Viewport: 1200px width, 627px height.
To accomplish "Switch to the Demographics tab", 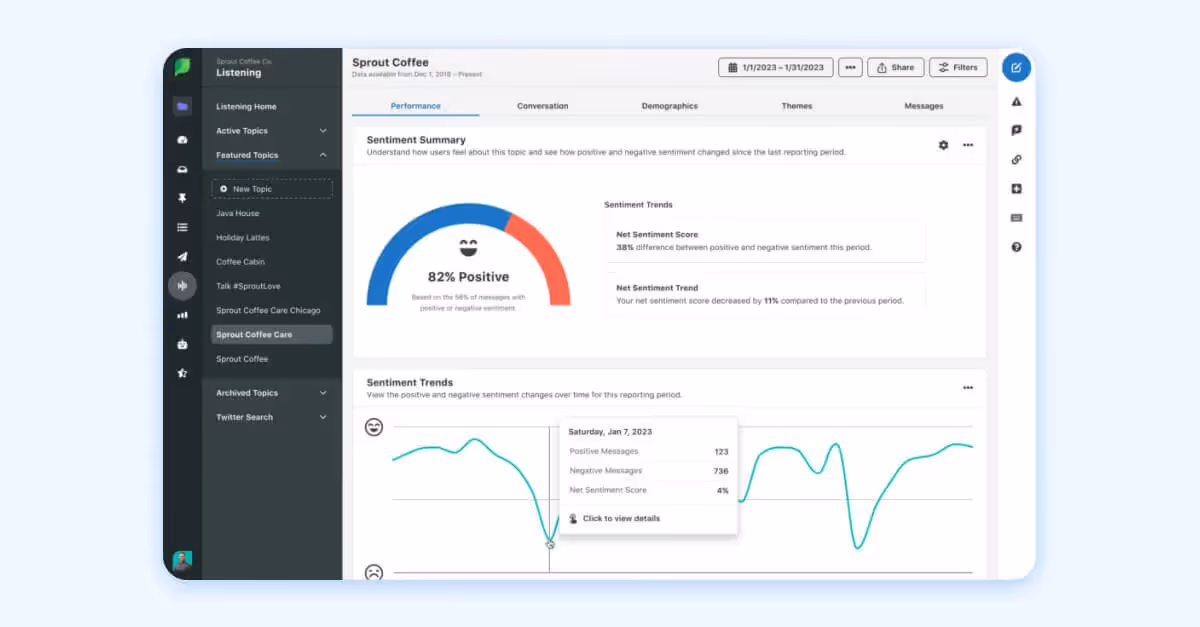I will click(x=669, y=105).
